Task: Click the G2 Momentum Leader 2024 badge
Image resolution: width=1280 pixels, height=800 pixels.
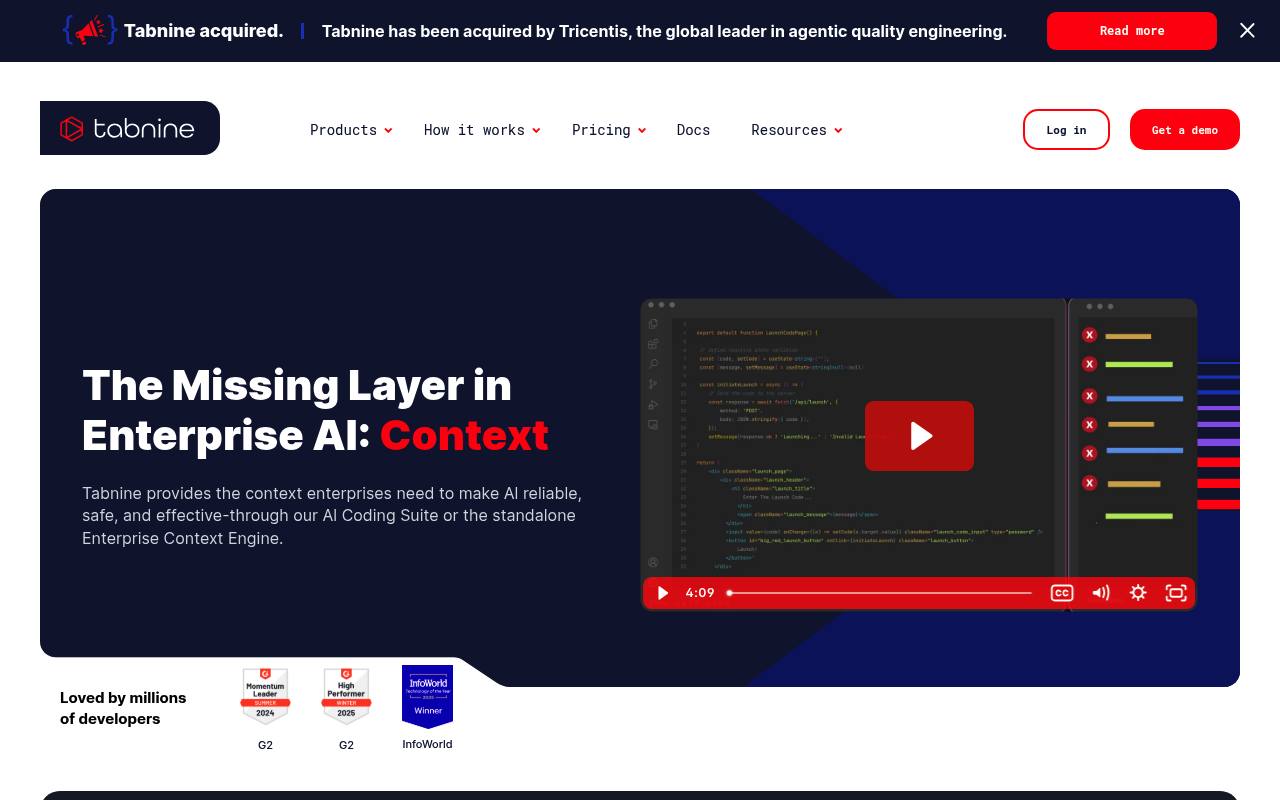Action: 265,696
